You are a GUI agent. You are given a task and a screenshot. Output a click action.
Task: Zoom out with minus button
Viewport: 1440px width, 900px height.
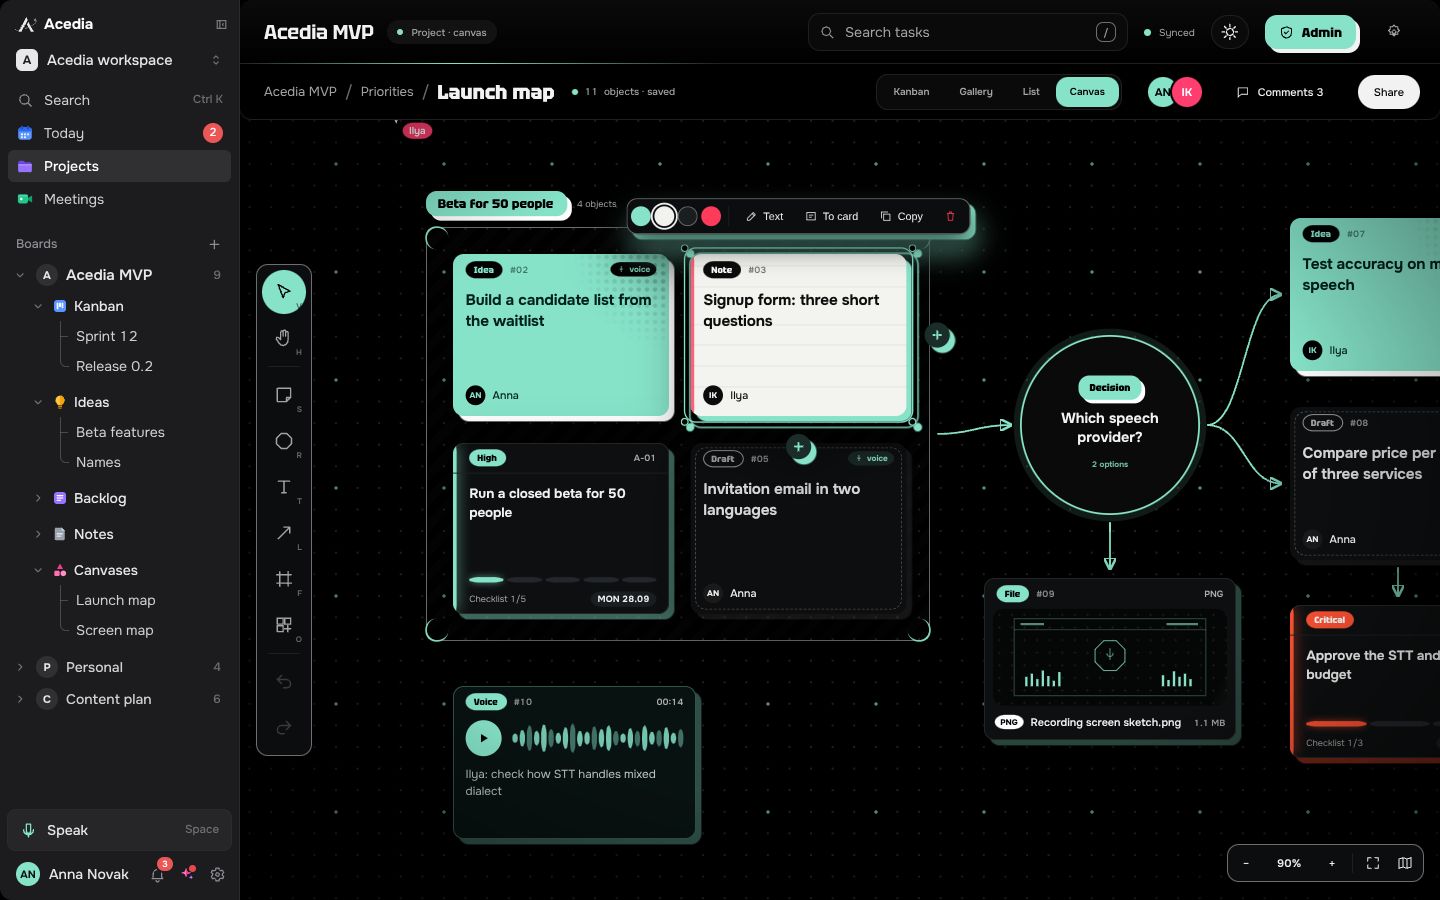click(x=1246, y=863)
